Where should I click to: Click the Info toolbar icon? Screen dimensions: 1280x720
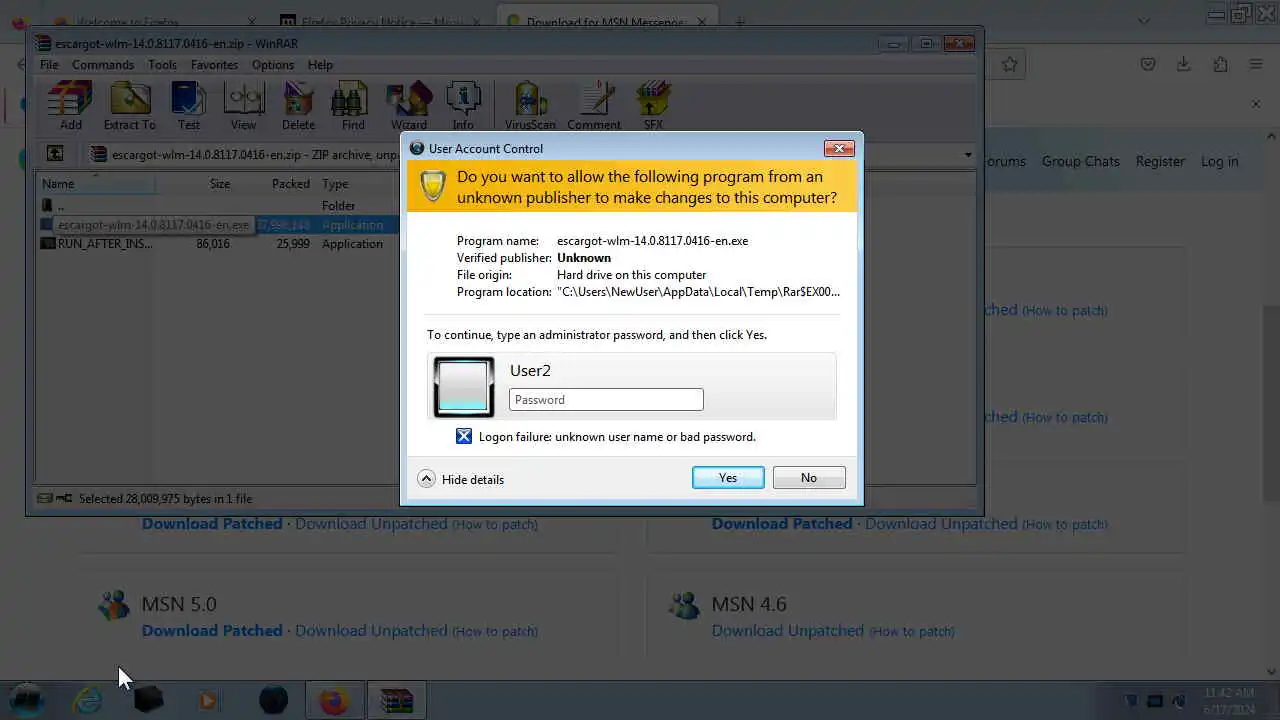[463, 105]
